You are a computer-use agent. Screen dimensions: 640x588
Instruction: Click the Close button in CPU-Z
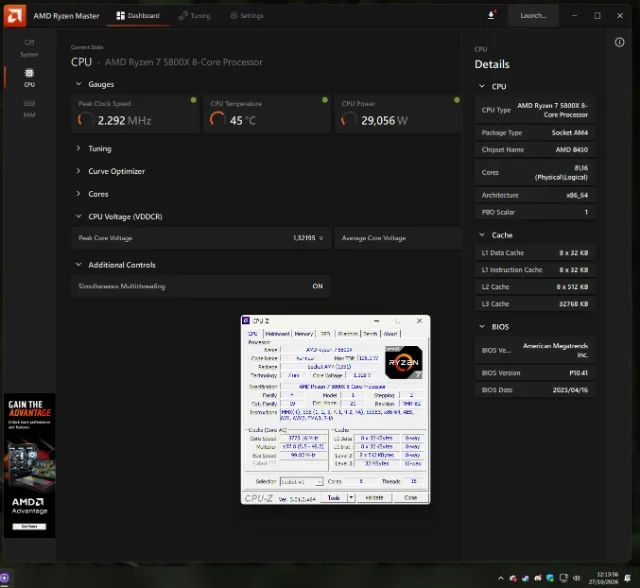click(x=411, y=497)
